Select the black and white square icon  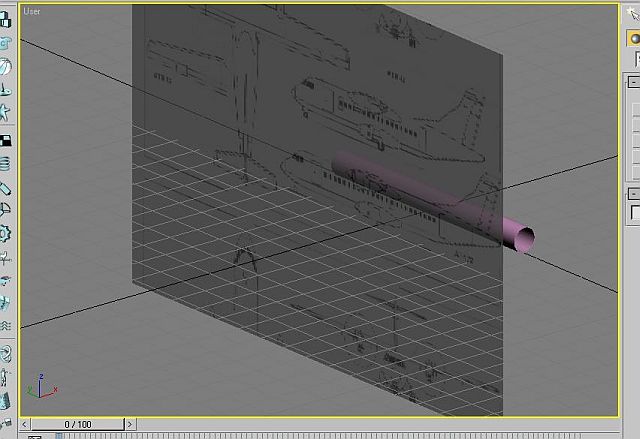[6, 139]
